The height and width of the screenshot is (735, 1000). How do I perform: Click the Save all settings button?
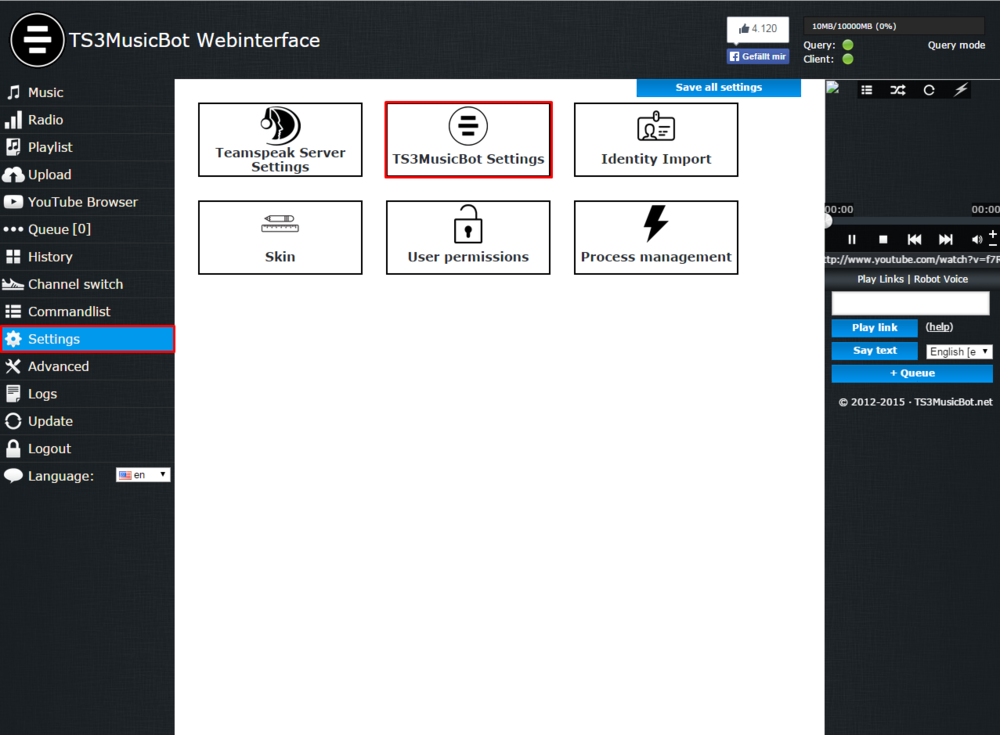click(x=718, y=88)
